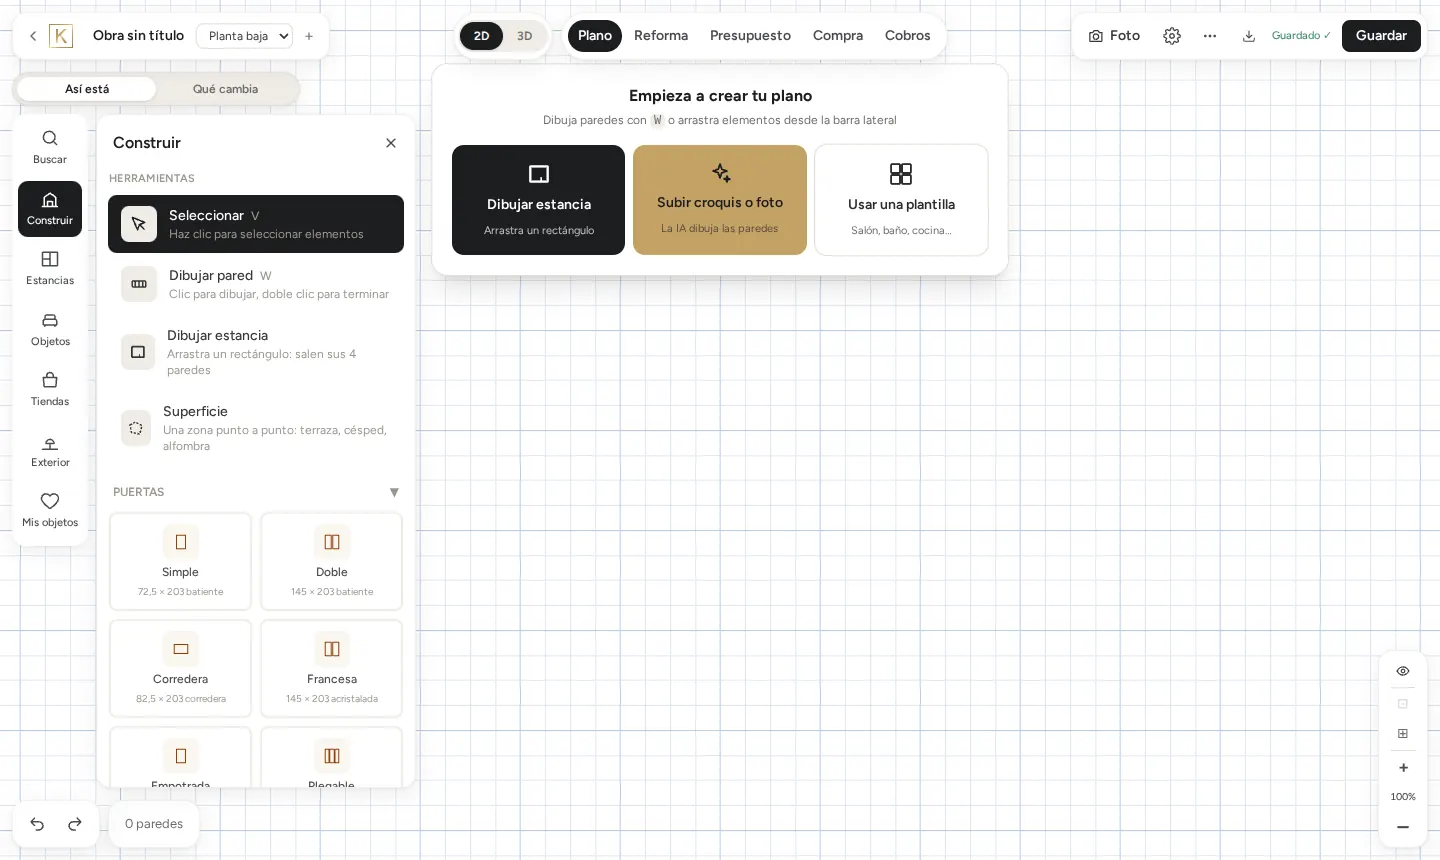Viewport: 1440px width, 860px height.
Task: Collapse the Puertas section arrow
Action: [394, 492]
